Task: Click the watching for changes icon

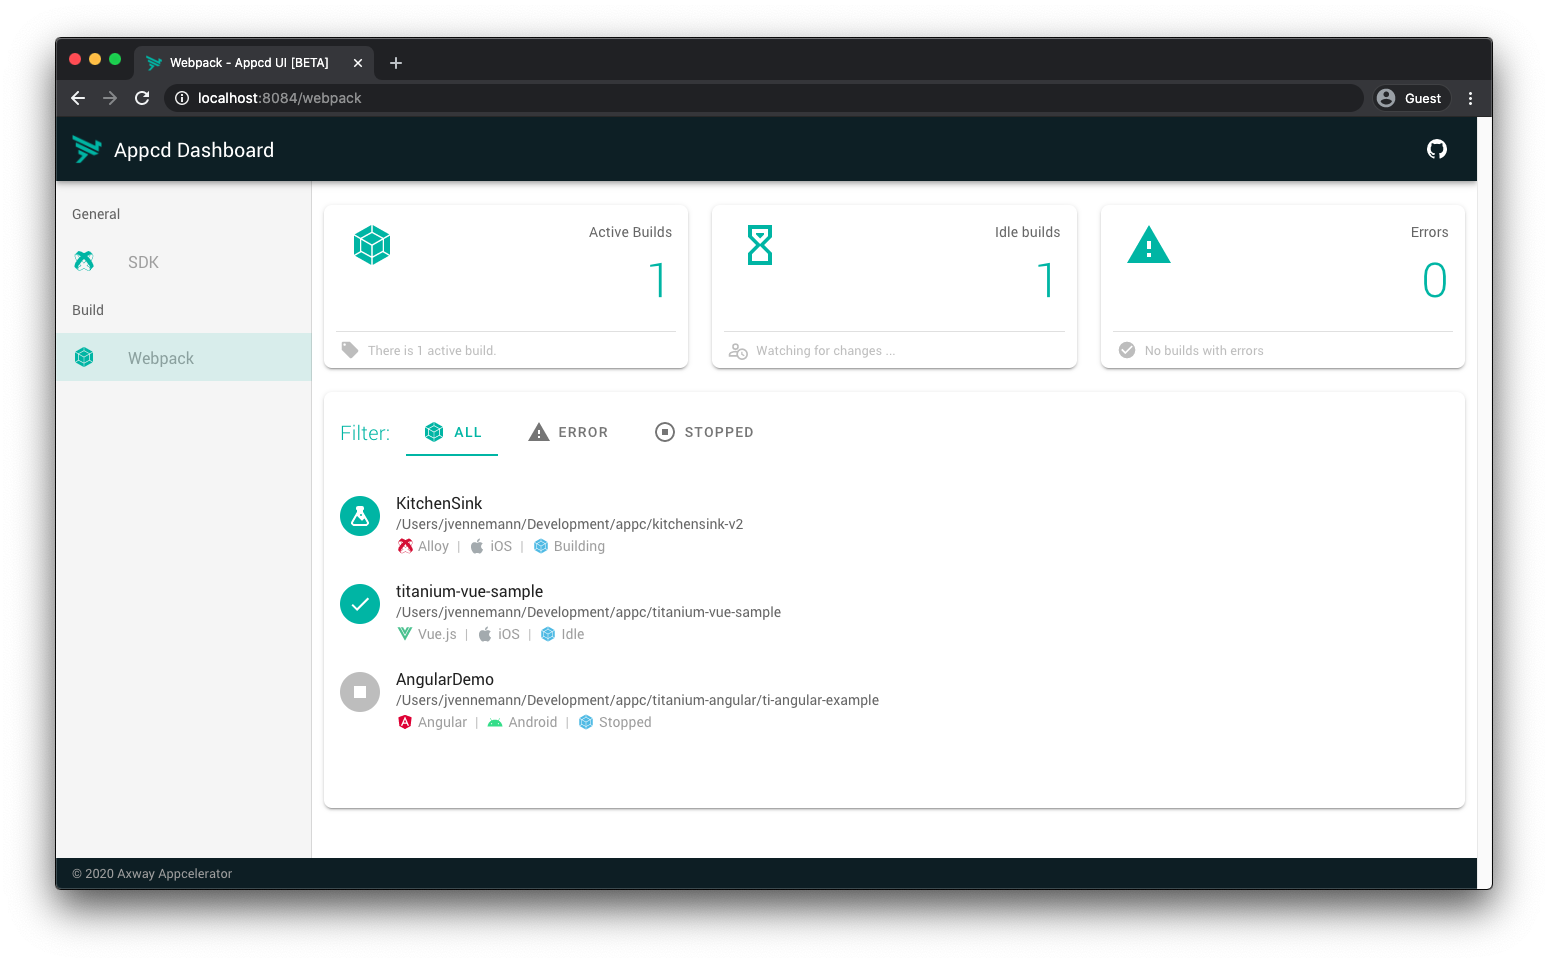Action: tap(738, 351)
